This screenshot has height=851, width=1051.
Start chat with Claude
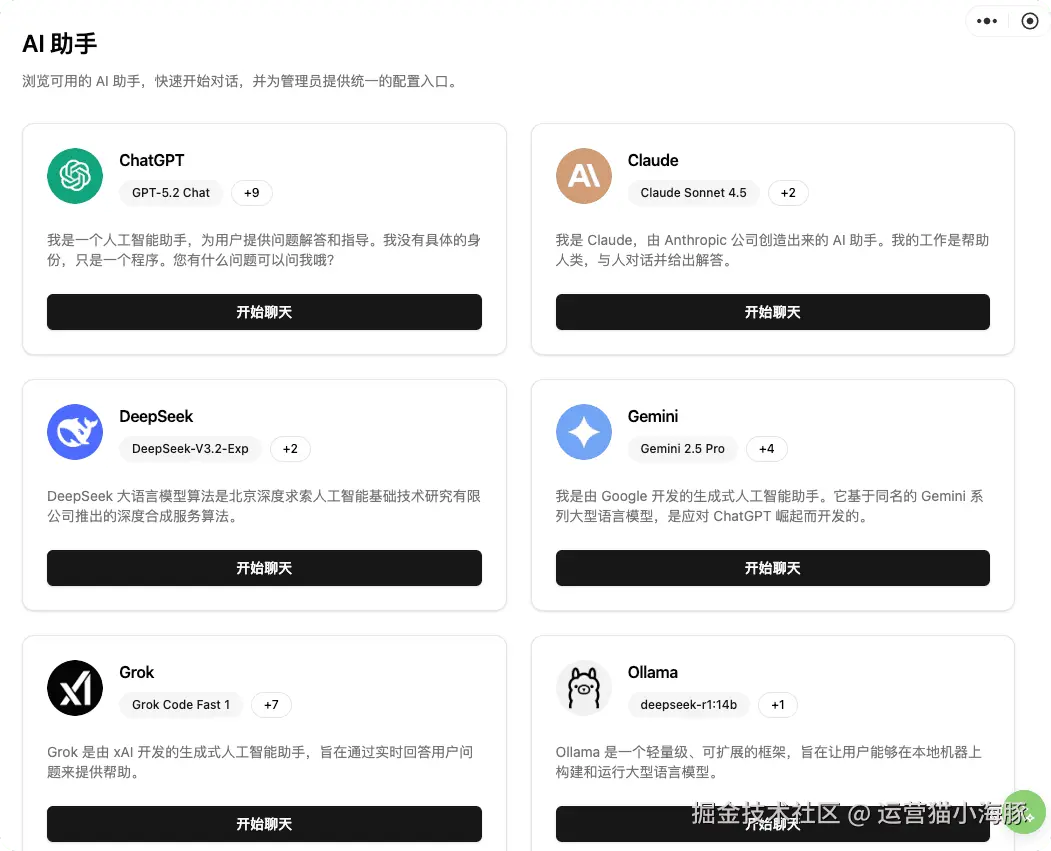tap(773, 312)
